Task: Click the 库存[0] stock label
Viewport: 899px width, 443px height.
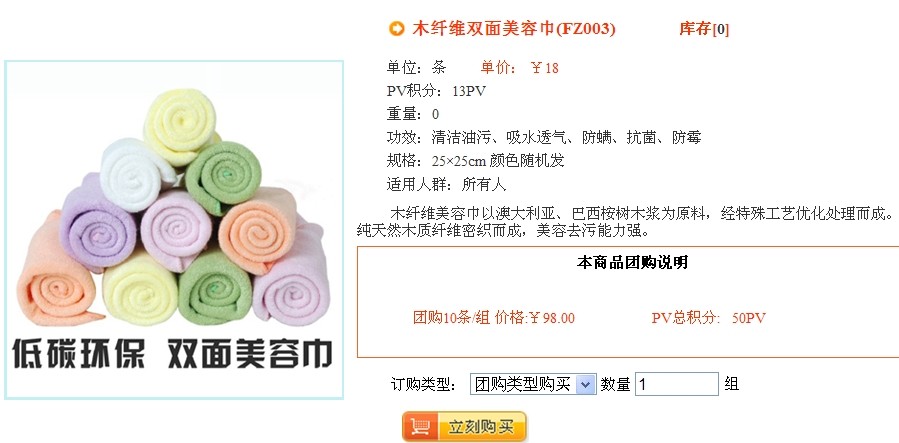Action: 704,29
